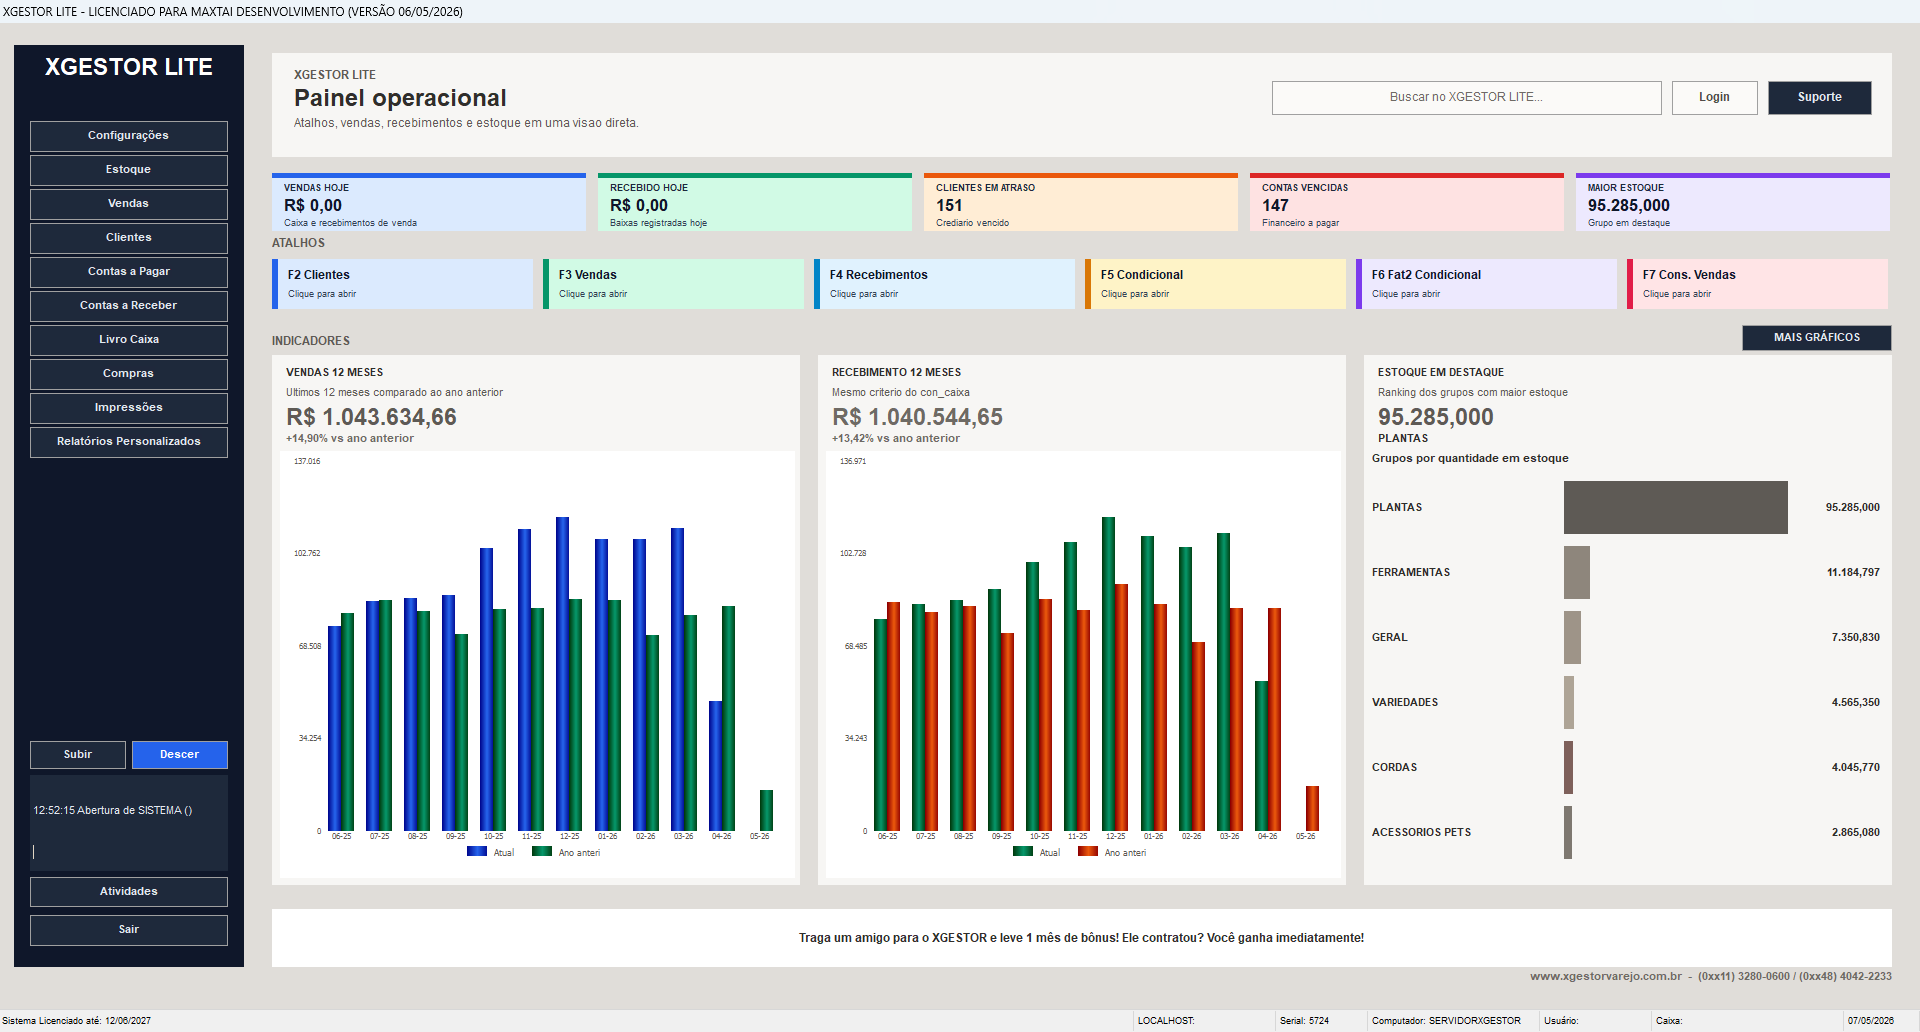
Task: Open the F3 Vendas shortcut
Action: click(674, 284)
